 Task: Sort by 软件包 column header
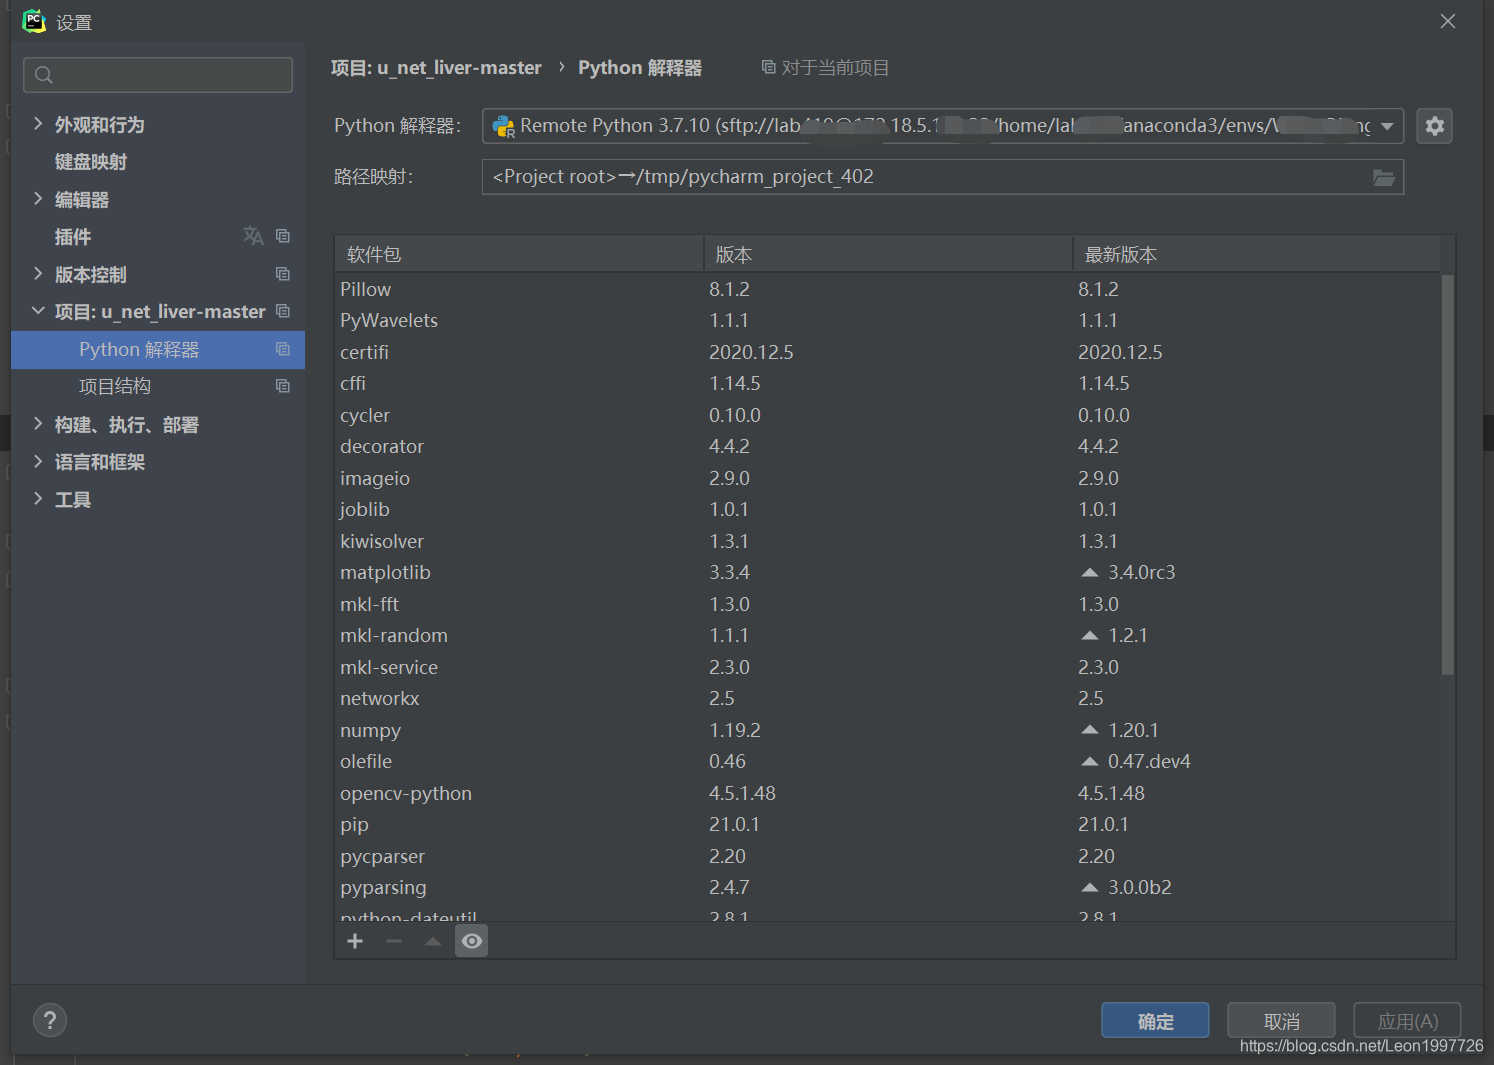pos(519,255)
